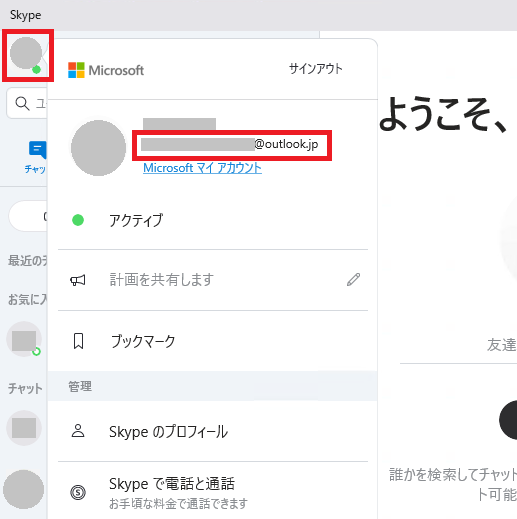Open the チャット tab icon in sidebar

pyautogui.click(x=37, y=150)
